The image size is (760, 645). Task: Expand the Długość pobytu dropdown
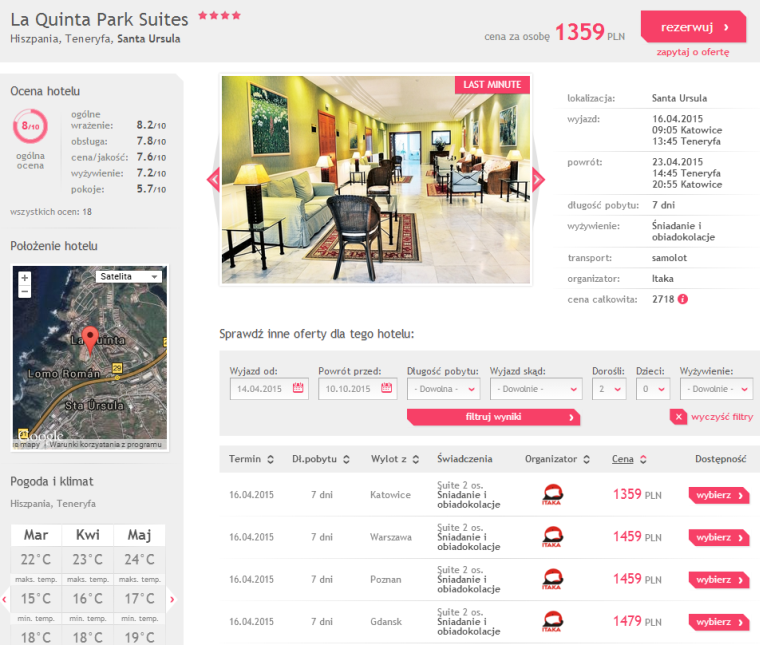444,389
